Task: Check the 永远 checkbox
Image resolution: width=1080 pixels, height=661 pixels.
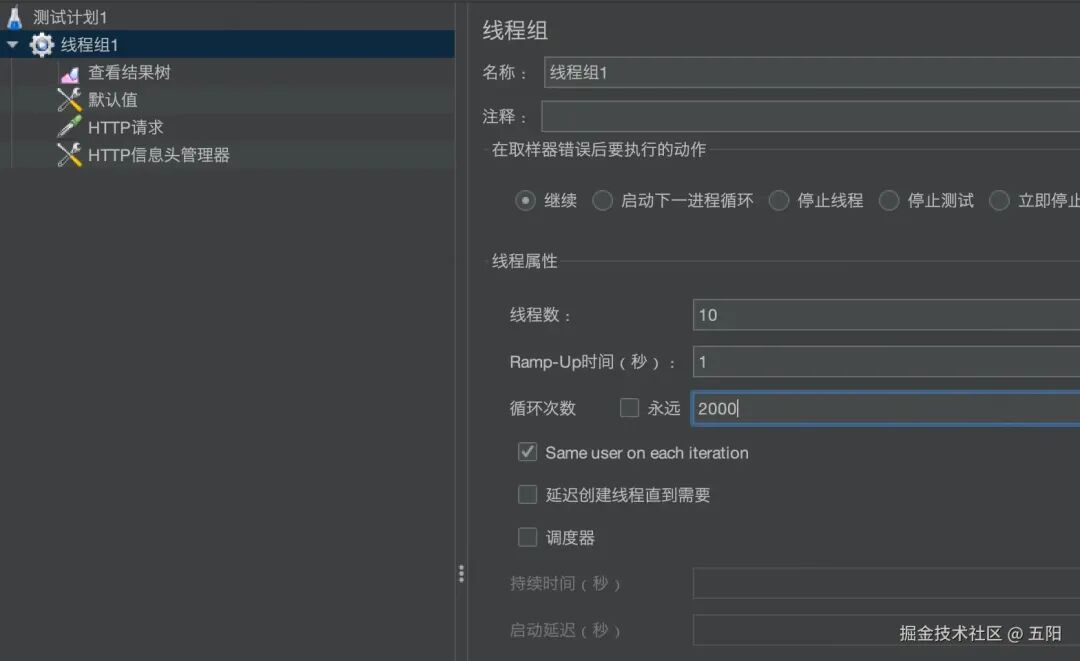Action: point(628,407)
